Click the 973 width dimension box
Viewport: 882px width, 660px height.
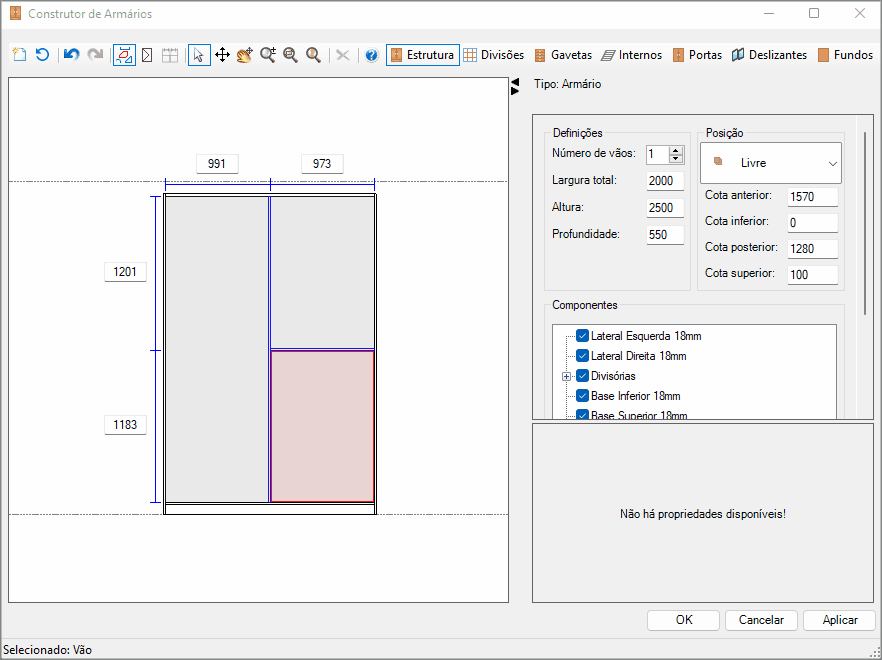point(322,164)
